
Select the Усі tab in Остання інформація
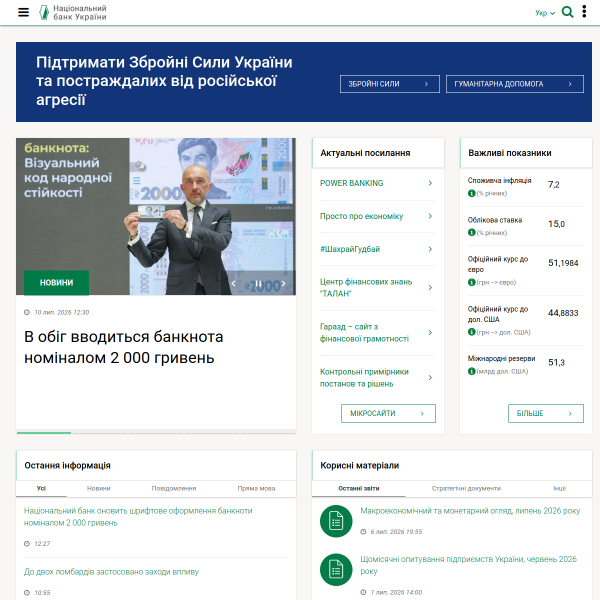(41, 488)
